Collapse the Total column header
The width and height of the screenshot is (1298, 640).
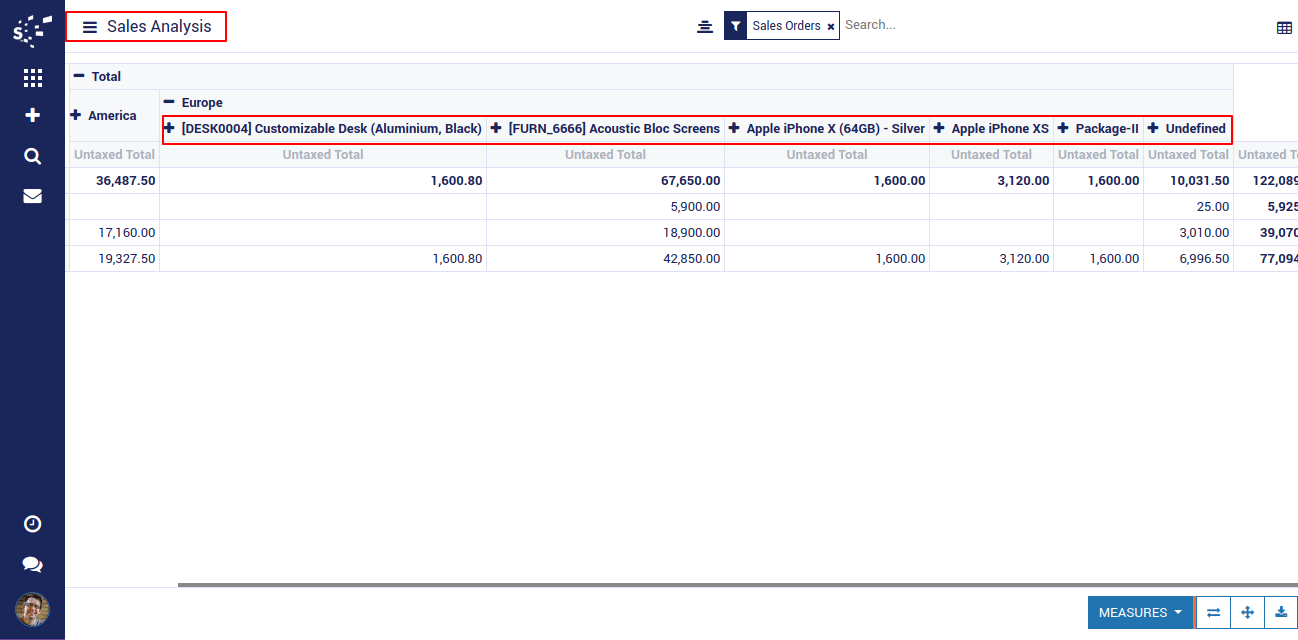tap(79, 76)
